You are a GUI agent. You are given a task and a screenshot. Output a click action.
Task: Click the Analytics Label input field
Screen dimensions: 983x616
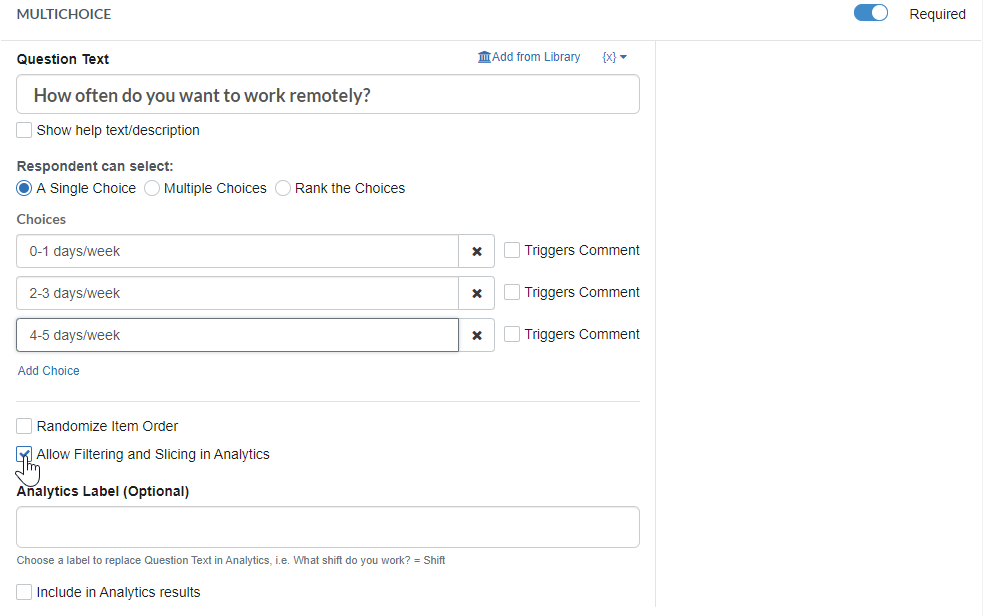coord(328,527)
